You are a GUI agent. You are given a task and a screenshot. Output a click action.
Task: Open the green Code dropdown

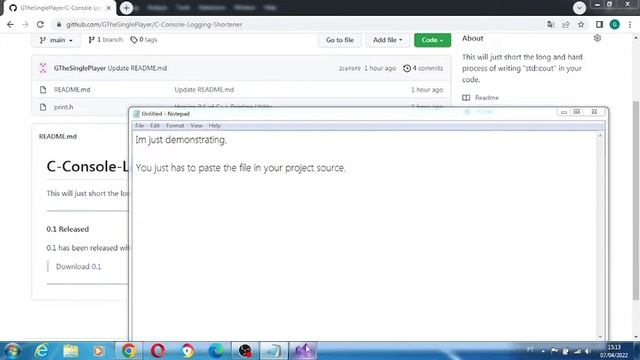[x=432, y=40]
